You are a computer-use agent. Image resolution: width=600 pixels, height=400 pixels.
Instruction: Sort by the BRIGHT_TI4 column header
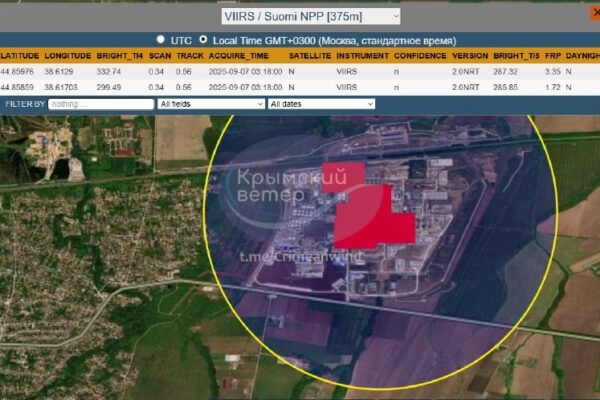point(119,56)
